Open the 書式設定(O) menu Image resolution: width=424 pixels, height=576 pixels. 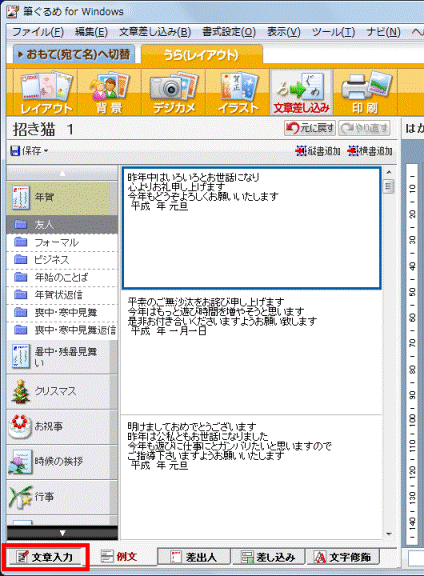pyautogui.click(x=229, y=32)
